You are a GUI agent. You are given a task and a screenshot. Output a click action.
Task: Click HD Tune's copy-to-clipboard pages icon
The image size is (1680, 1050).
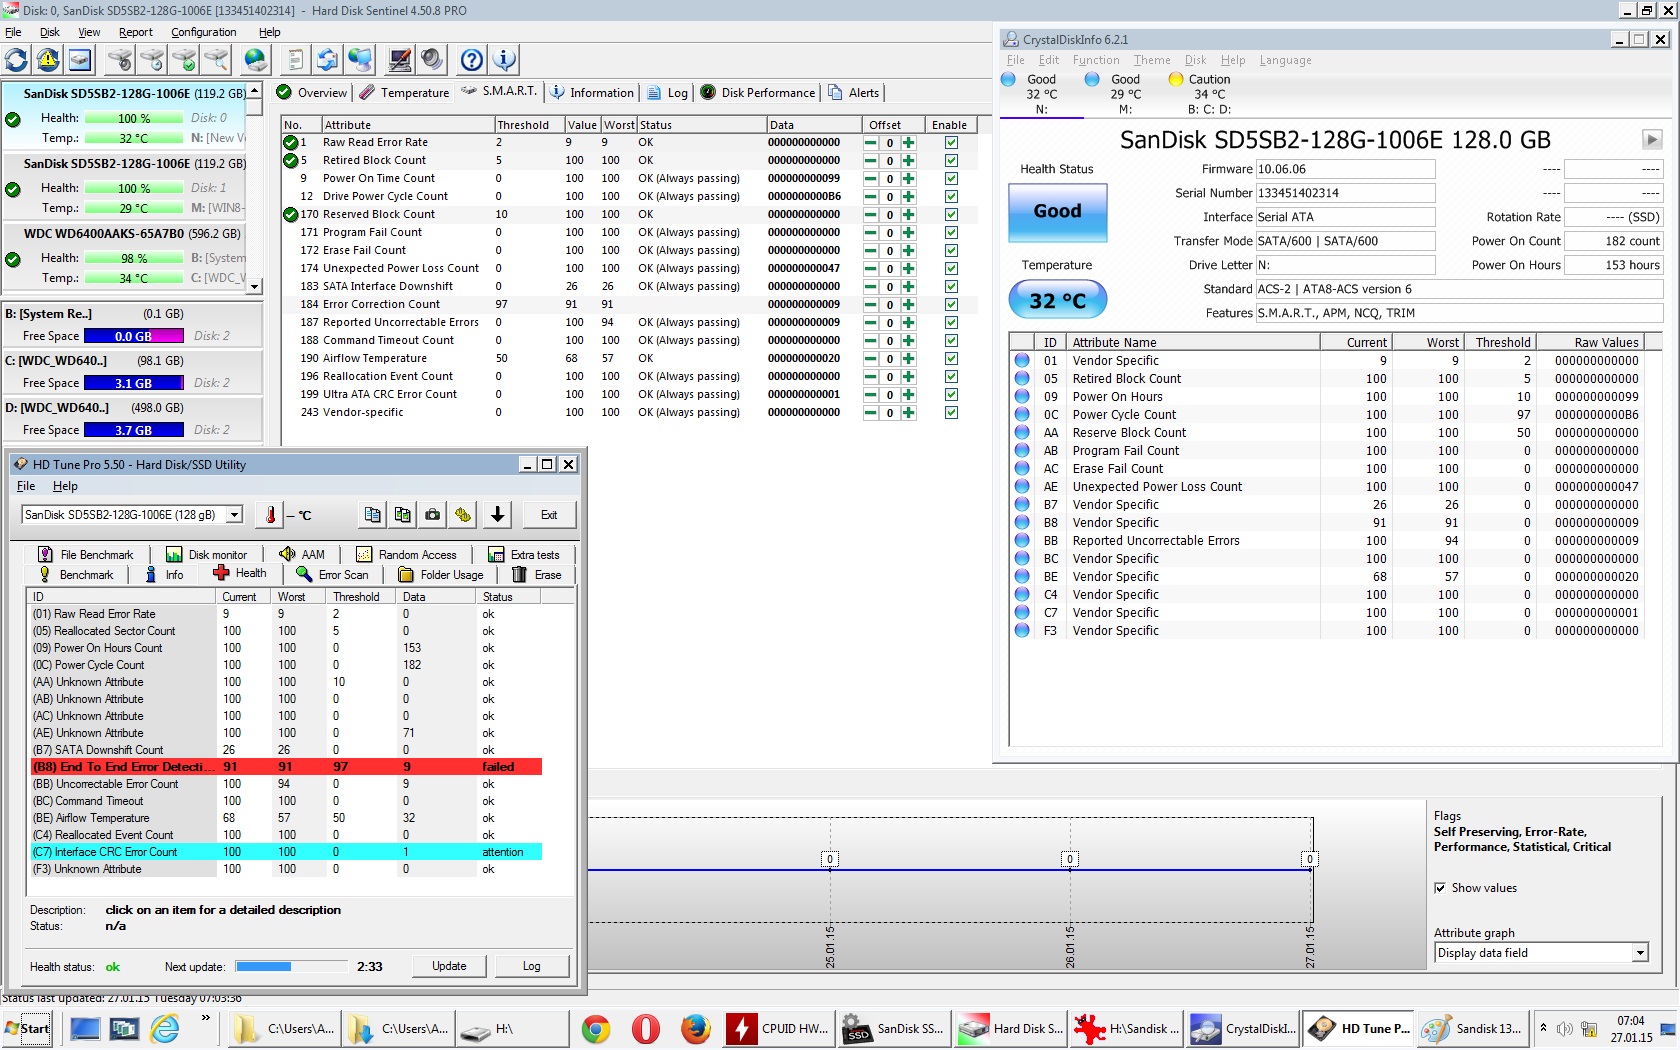coord(372,515)
